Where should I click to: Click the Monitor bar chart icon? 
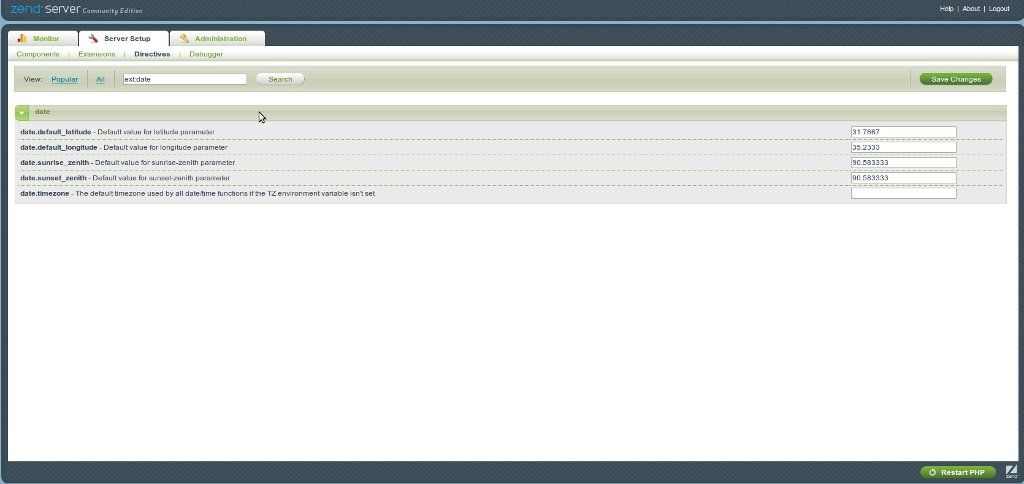22,39
